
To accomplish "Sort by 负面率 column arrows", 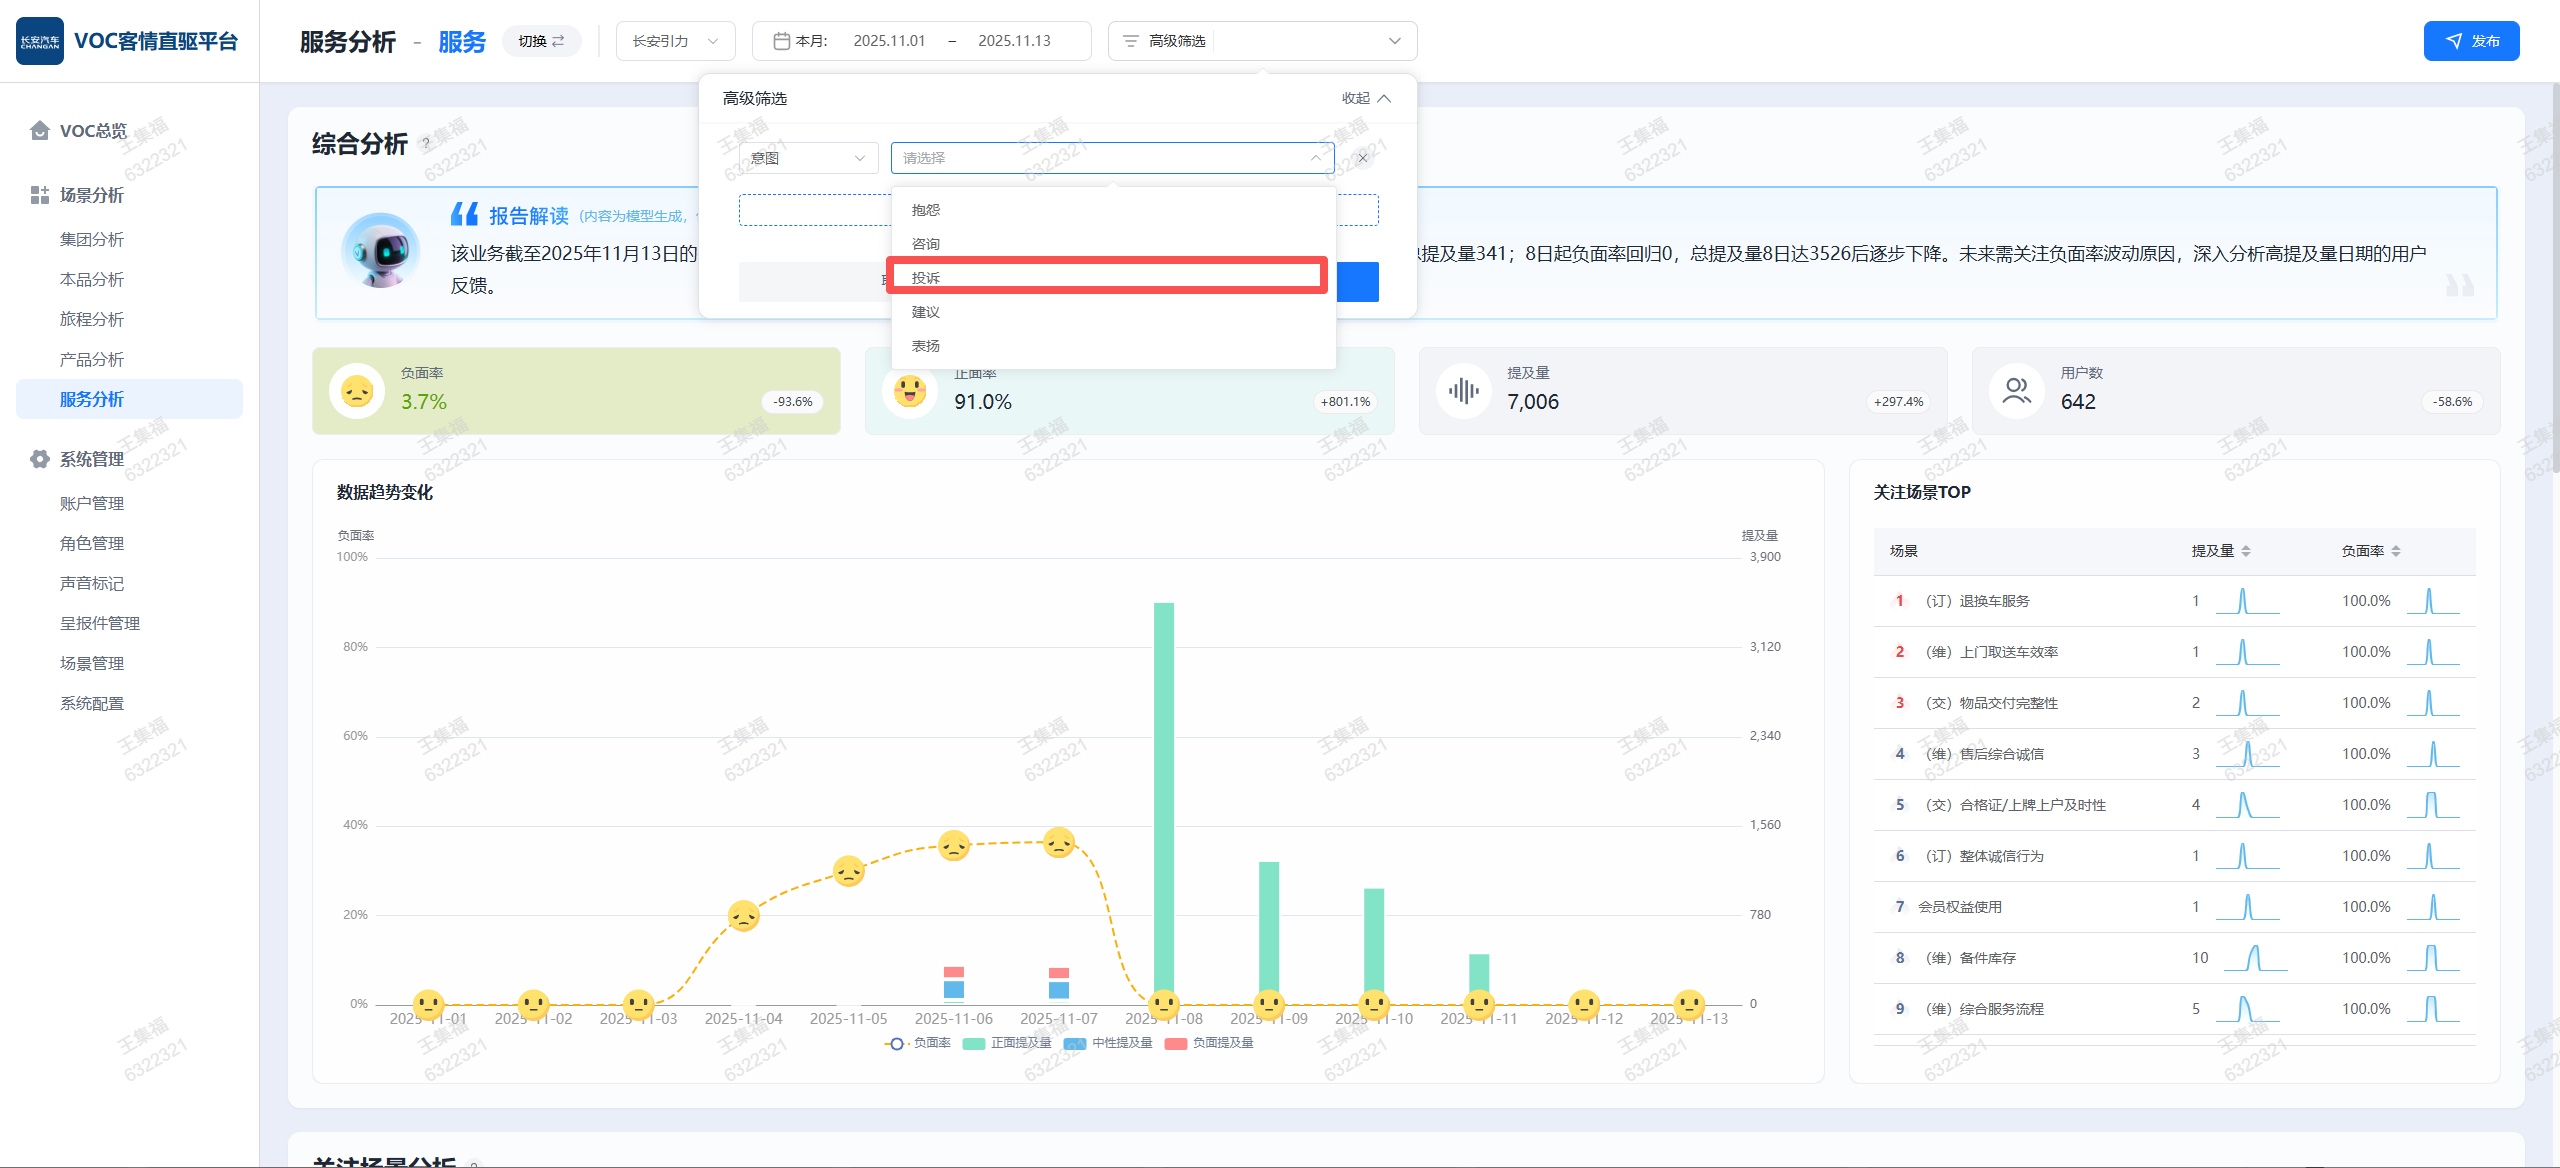I will 2396,551.
